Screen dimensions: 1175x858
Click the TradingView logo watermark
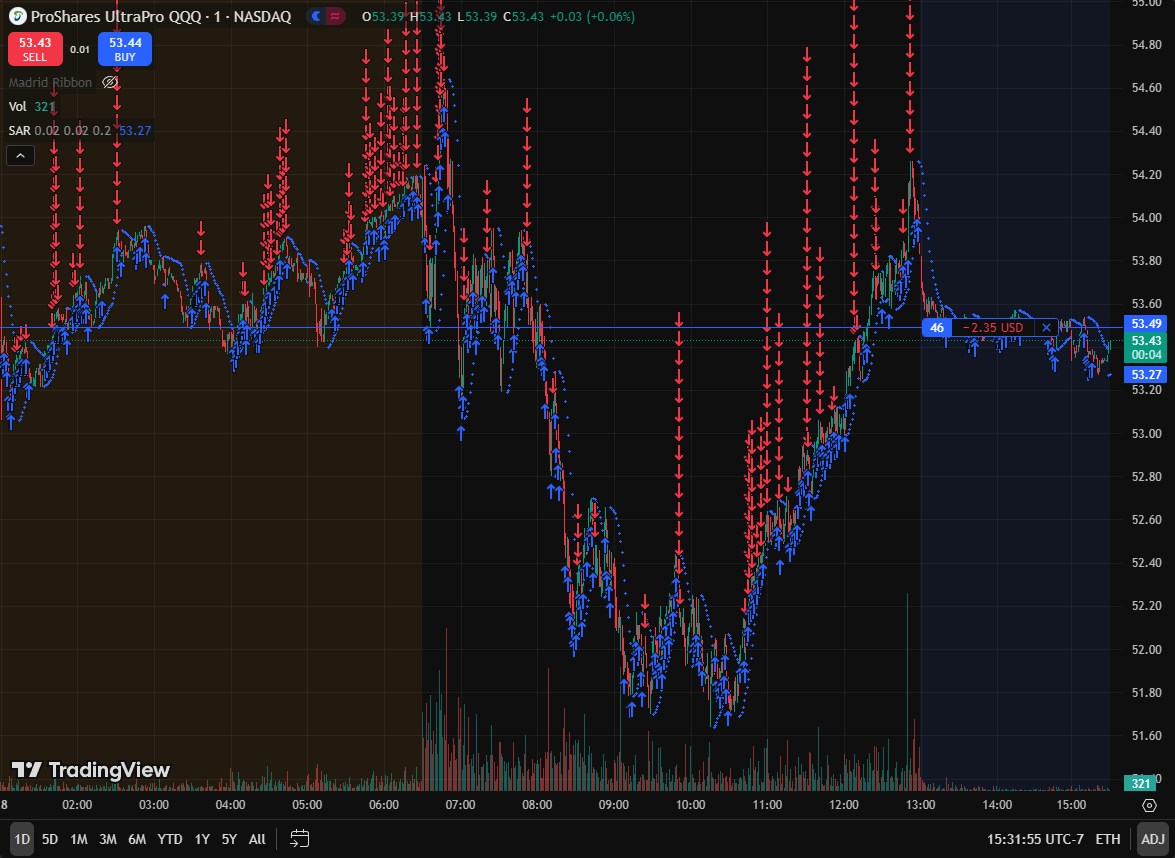pyautogui.click(x=91, y=770)
